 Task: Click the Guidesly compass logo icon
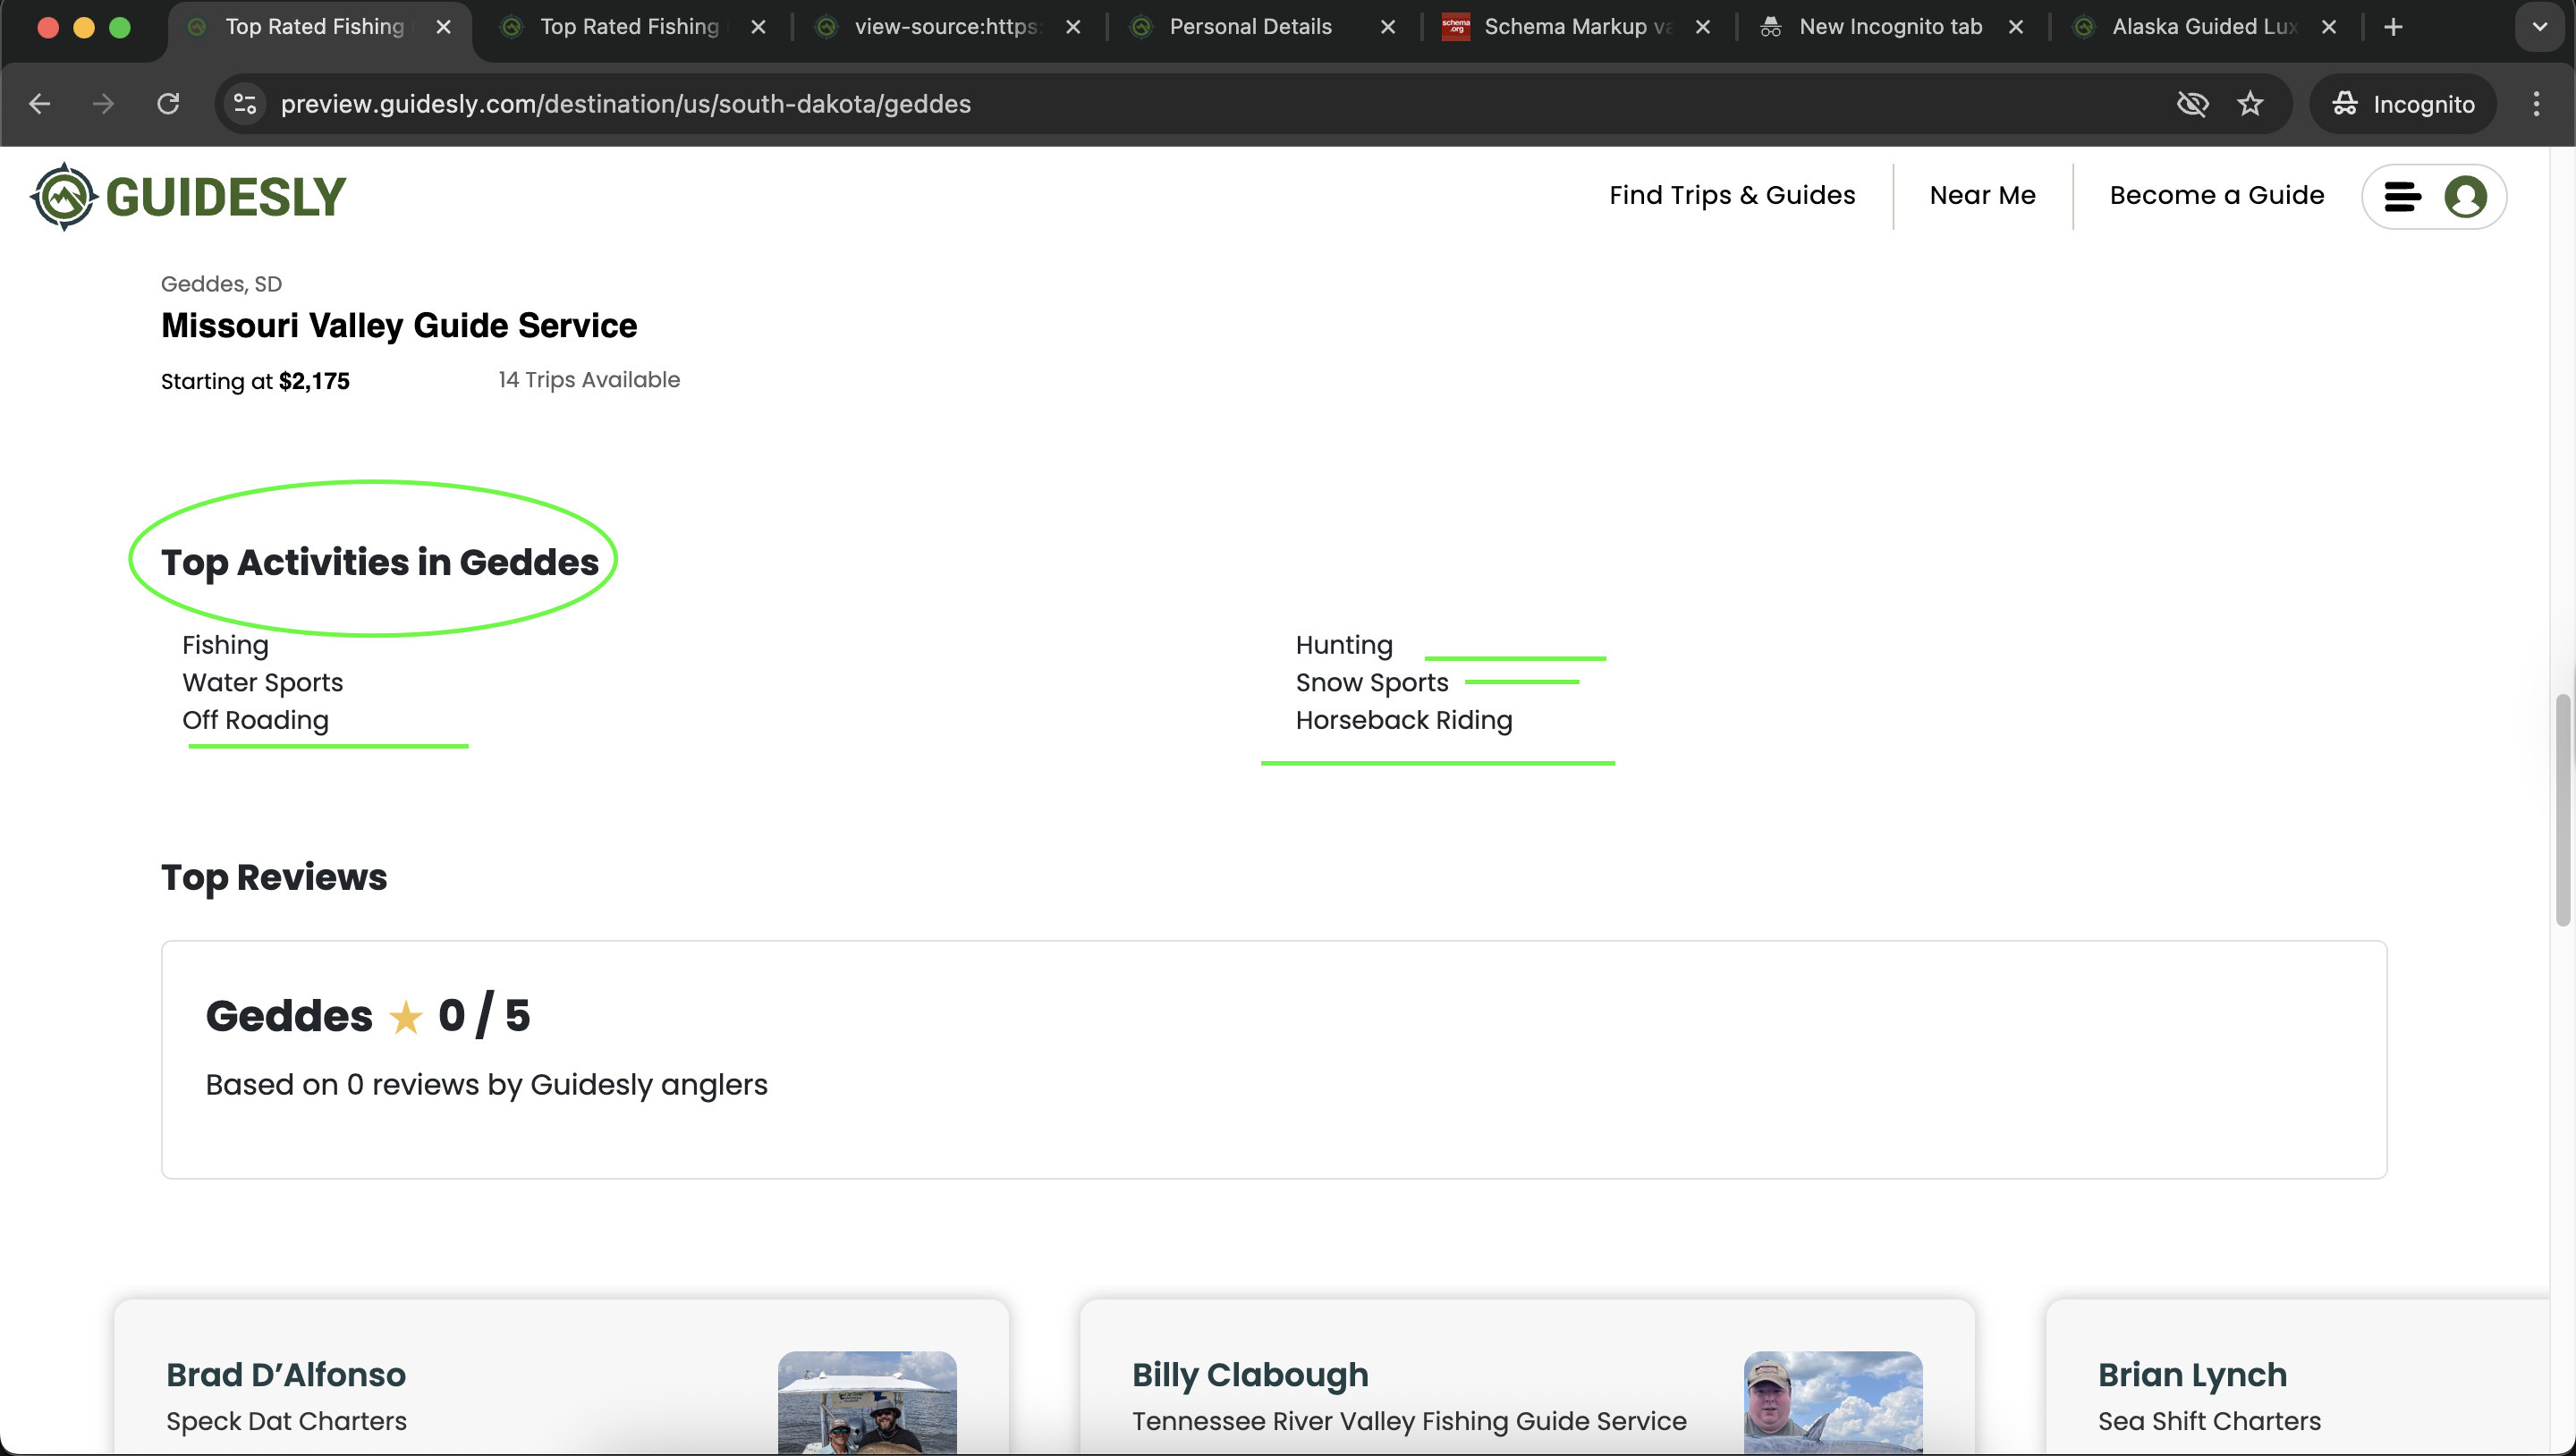64,196
